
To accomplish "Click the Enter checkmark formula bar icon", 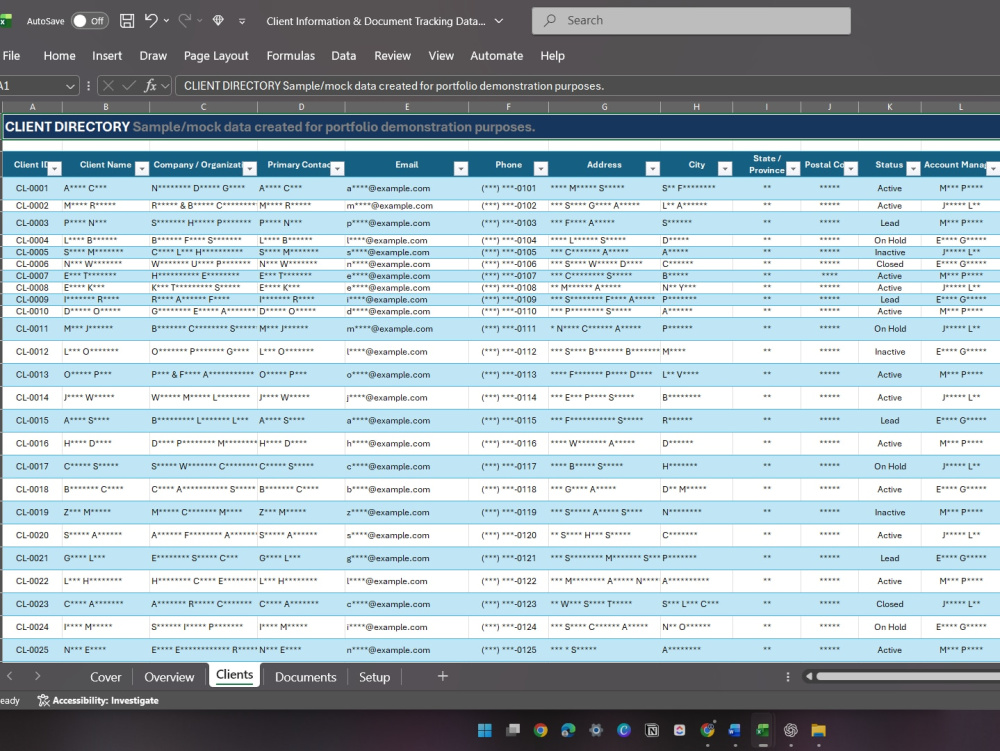I will 129,85.
